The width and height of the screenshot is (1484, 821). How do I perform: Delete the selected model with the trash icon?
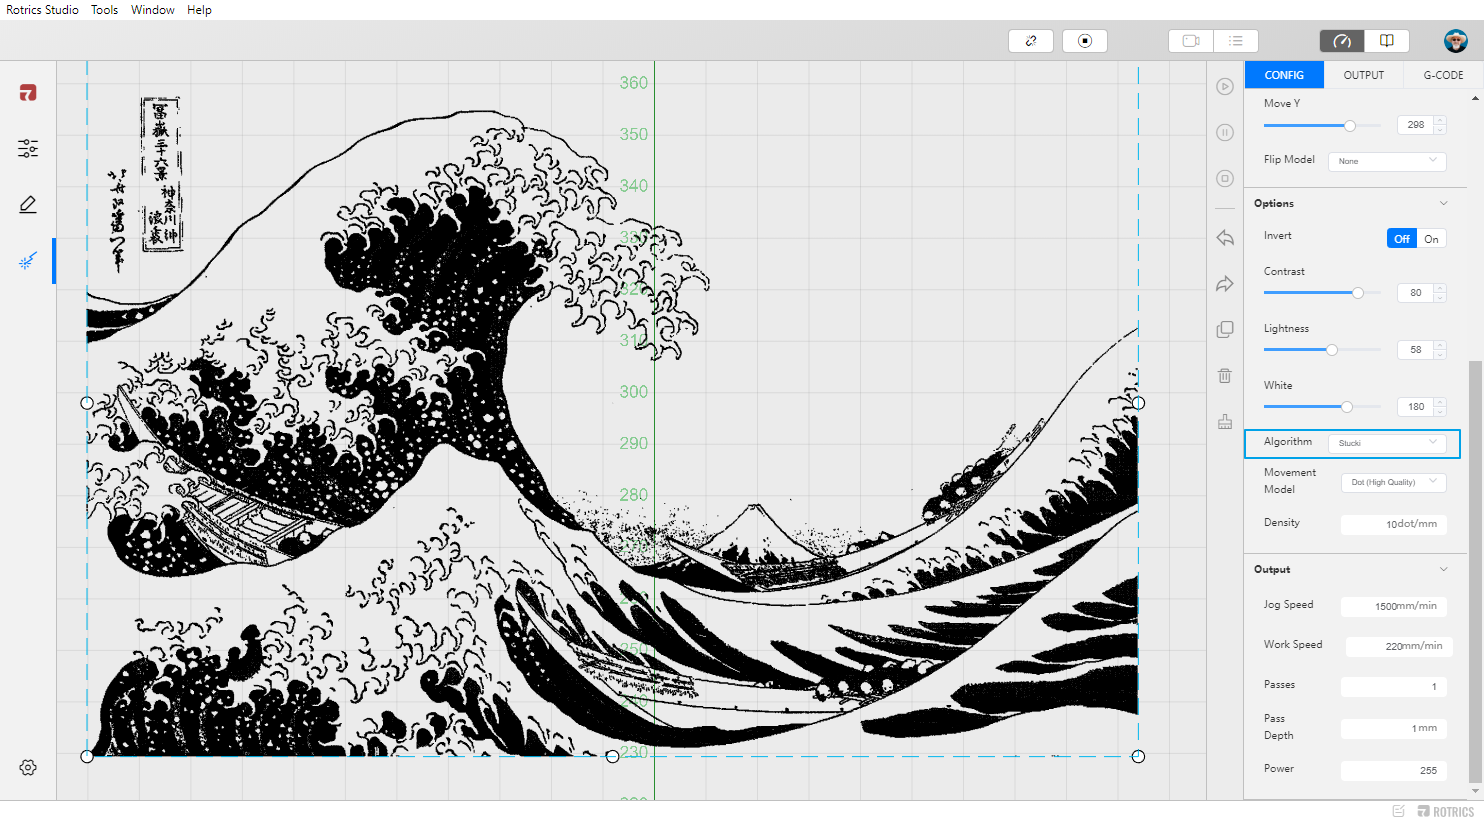tap(1225, 376)
